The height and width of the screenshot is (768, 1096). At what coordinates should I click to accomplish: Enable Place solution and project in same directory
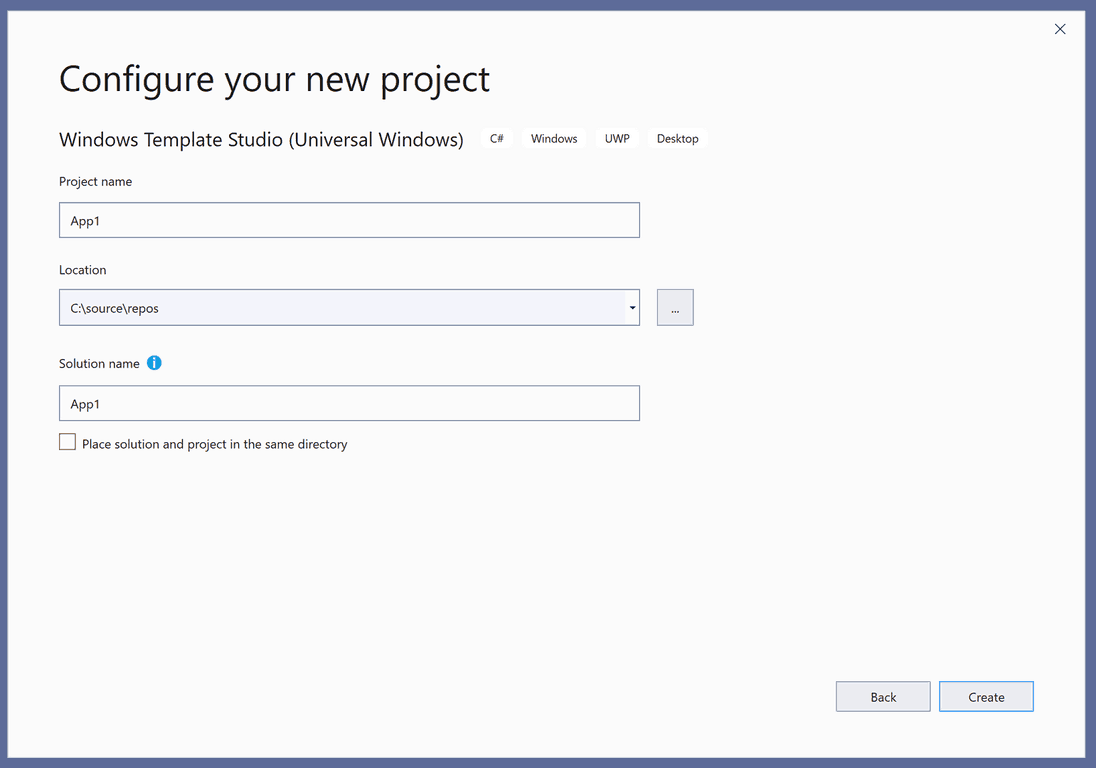click(x=68, y=442)
